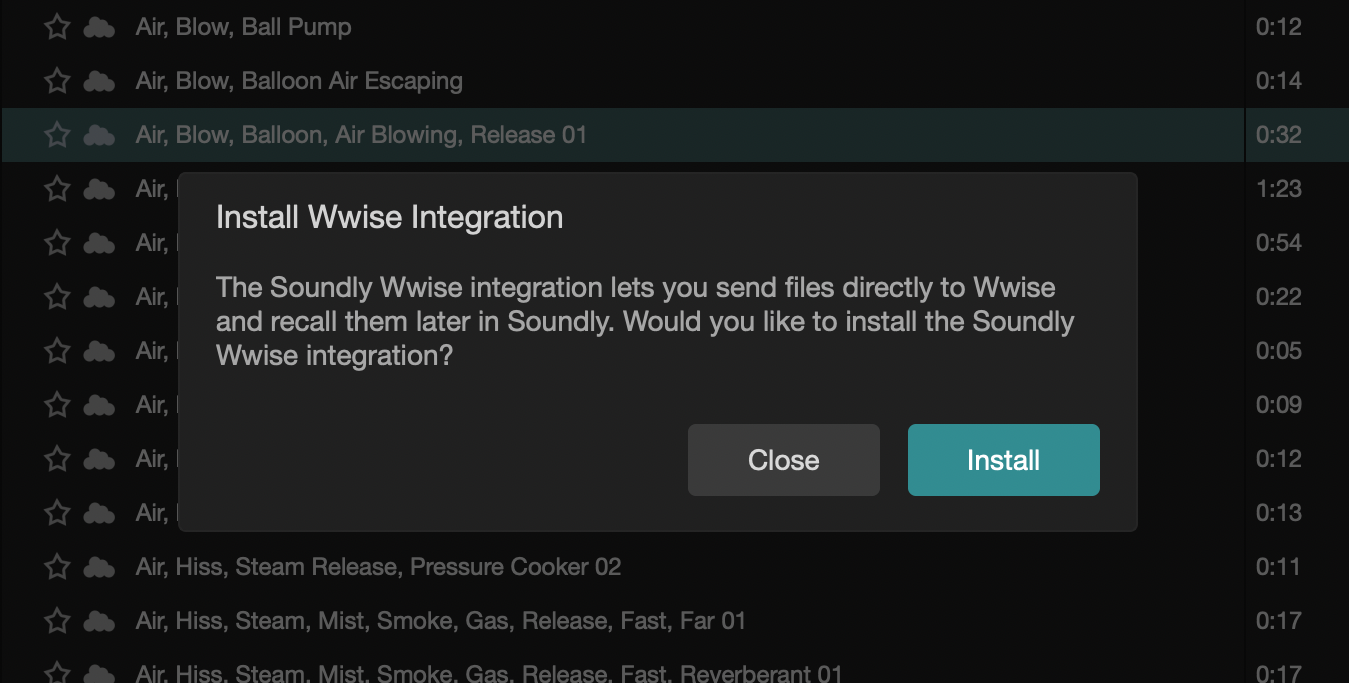Click the cloud icon beside "Smoke, Gas, Release, Fast, Far 01"

(x=99, y=621)
